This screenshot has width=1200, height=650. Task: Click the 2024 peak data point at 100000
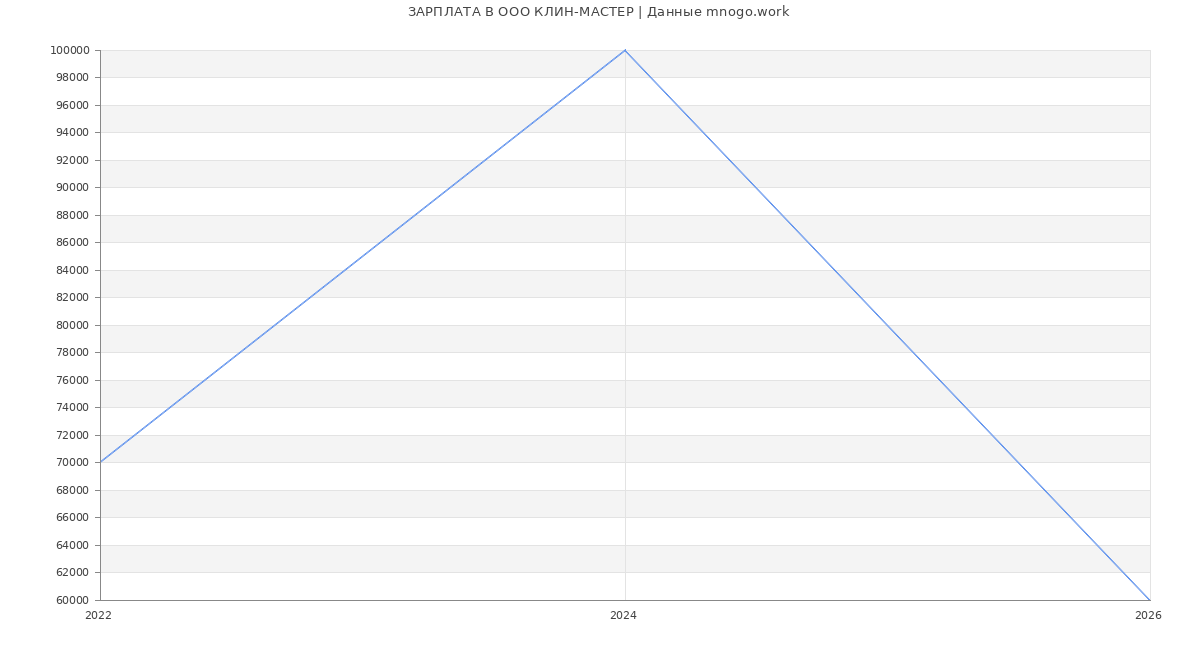625,50
